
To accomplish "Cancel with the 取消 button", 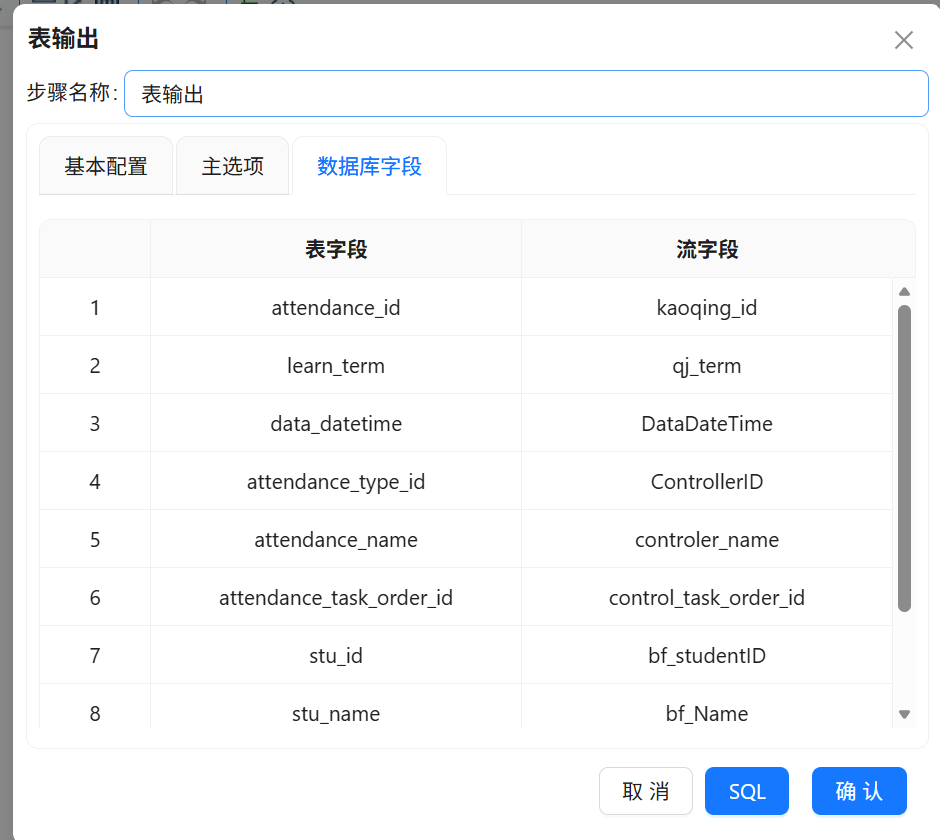I will [646, 791].
